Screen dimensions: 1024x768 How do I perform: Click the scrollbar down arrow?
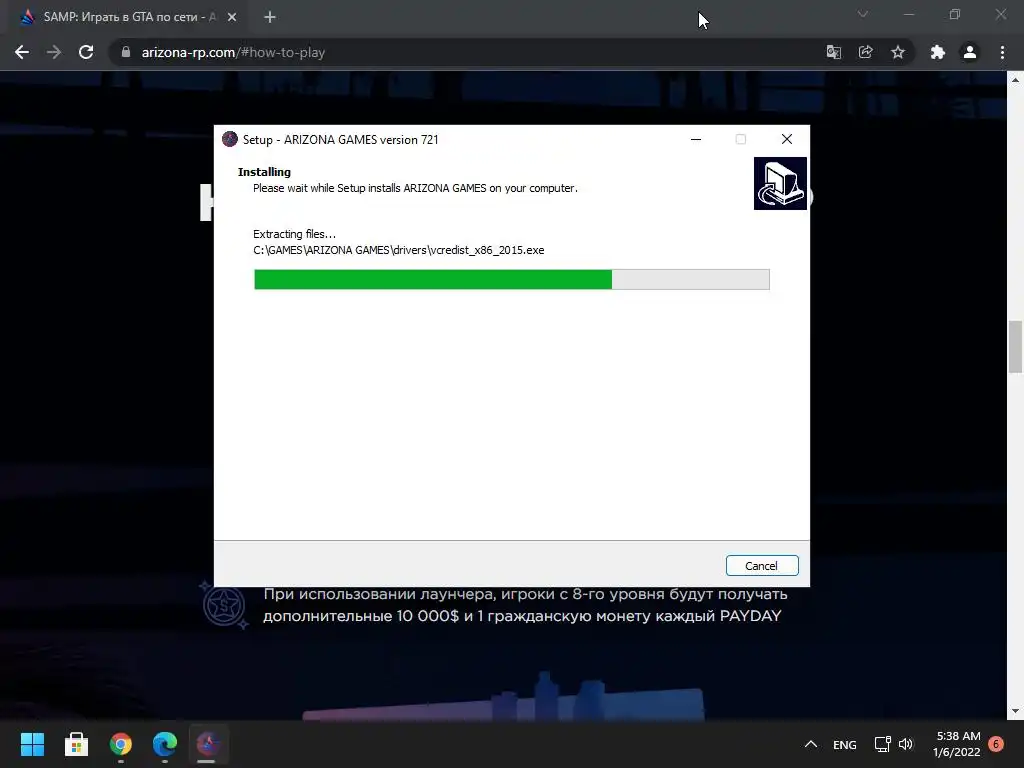1015,711
